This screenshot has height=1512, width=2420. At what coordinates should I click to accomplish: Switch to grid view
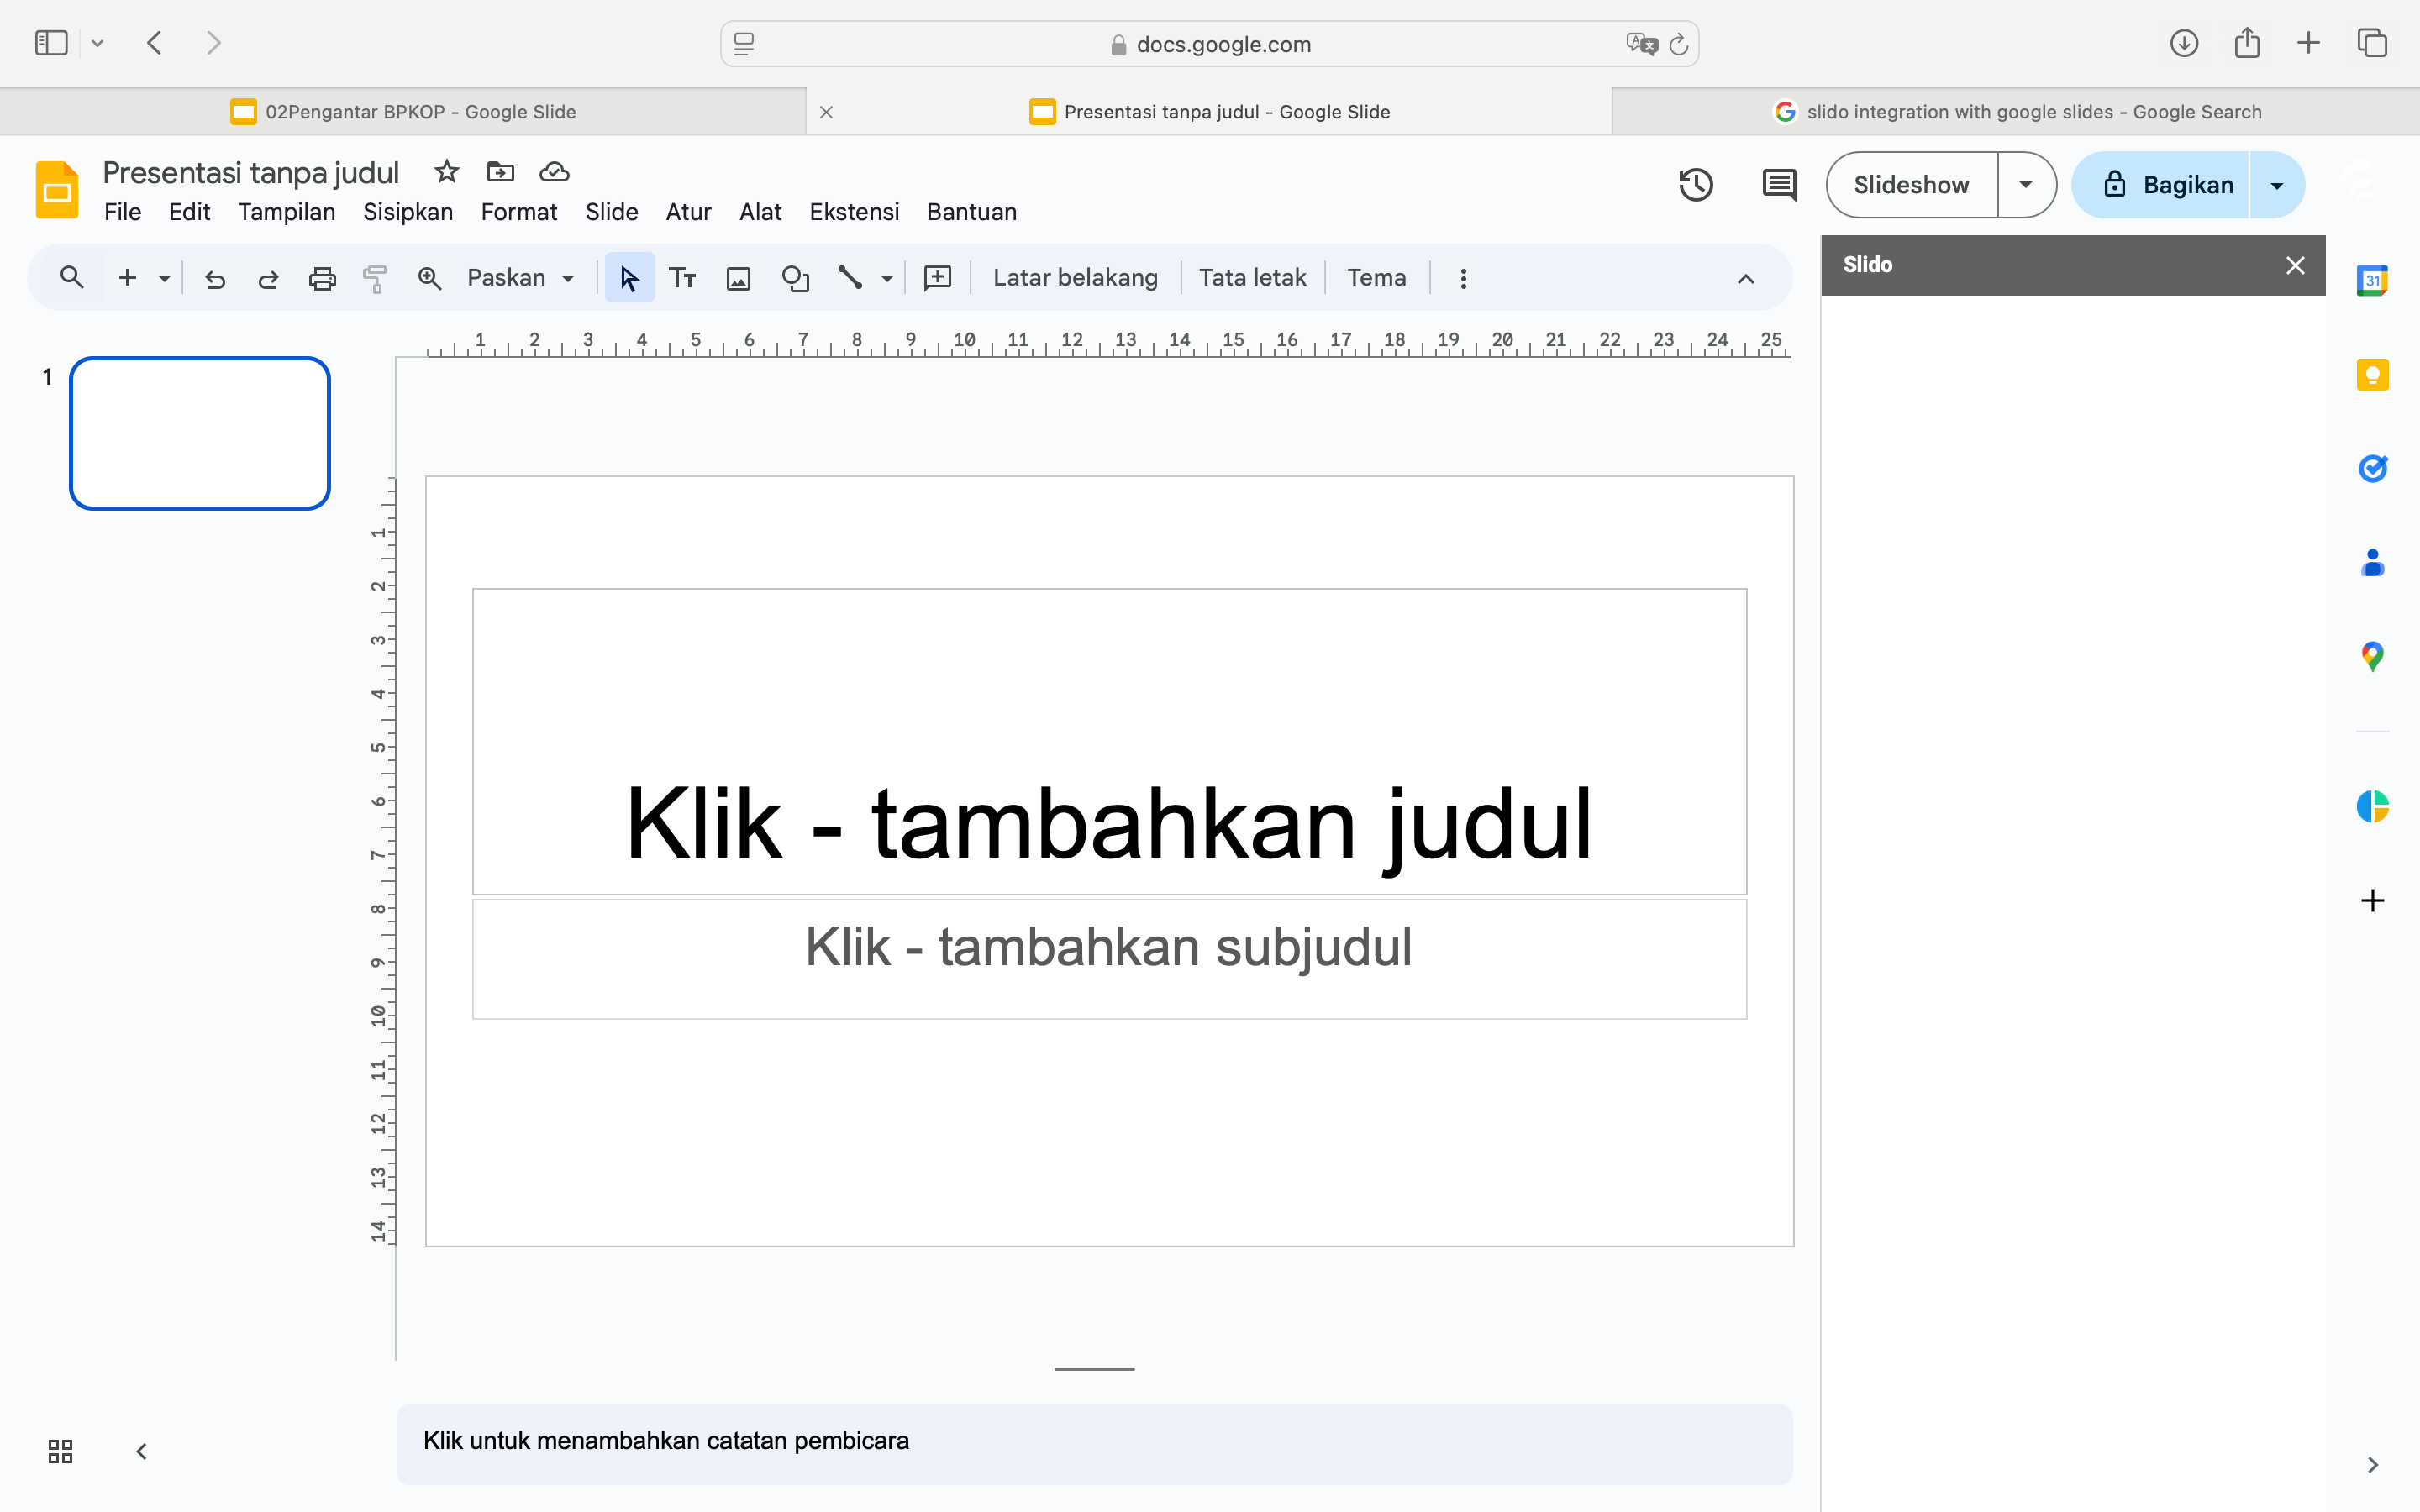click(x=60, y=1451)
